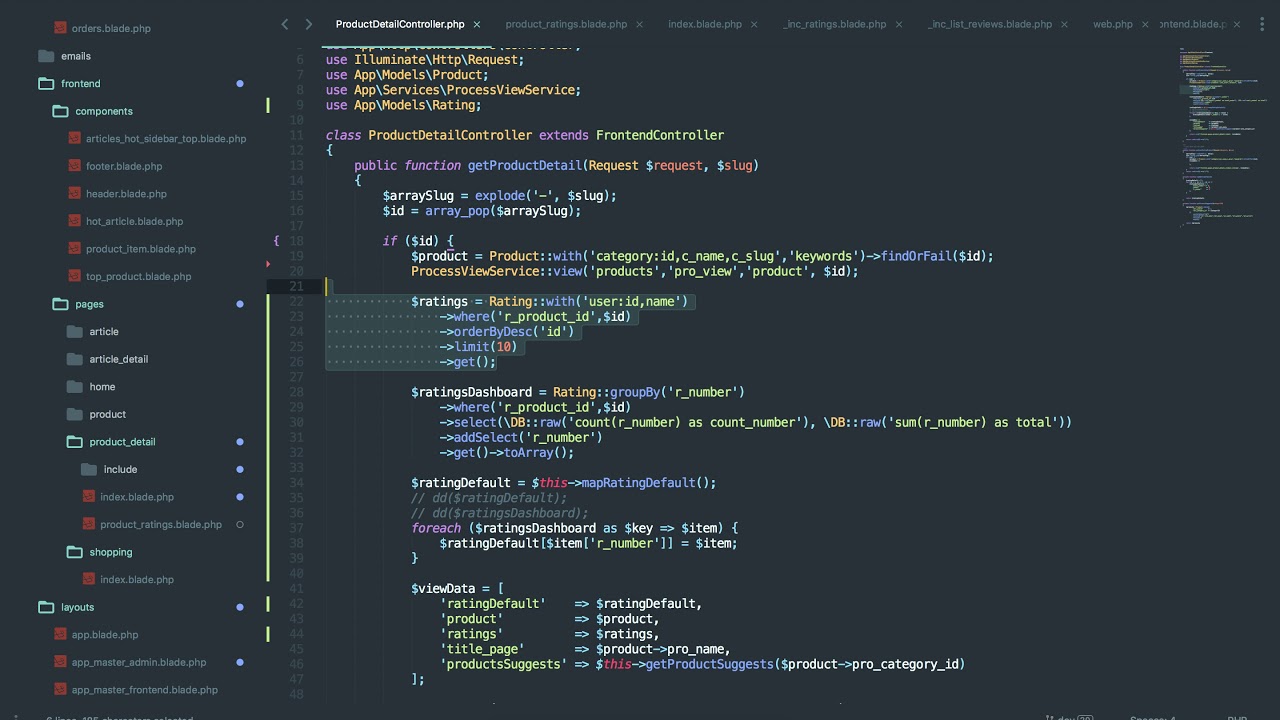Click 'addSelect' on line 31

tap(486, 437)
